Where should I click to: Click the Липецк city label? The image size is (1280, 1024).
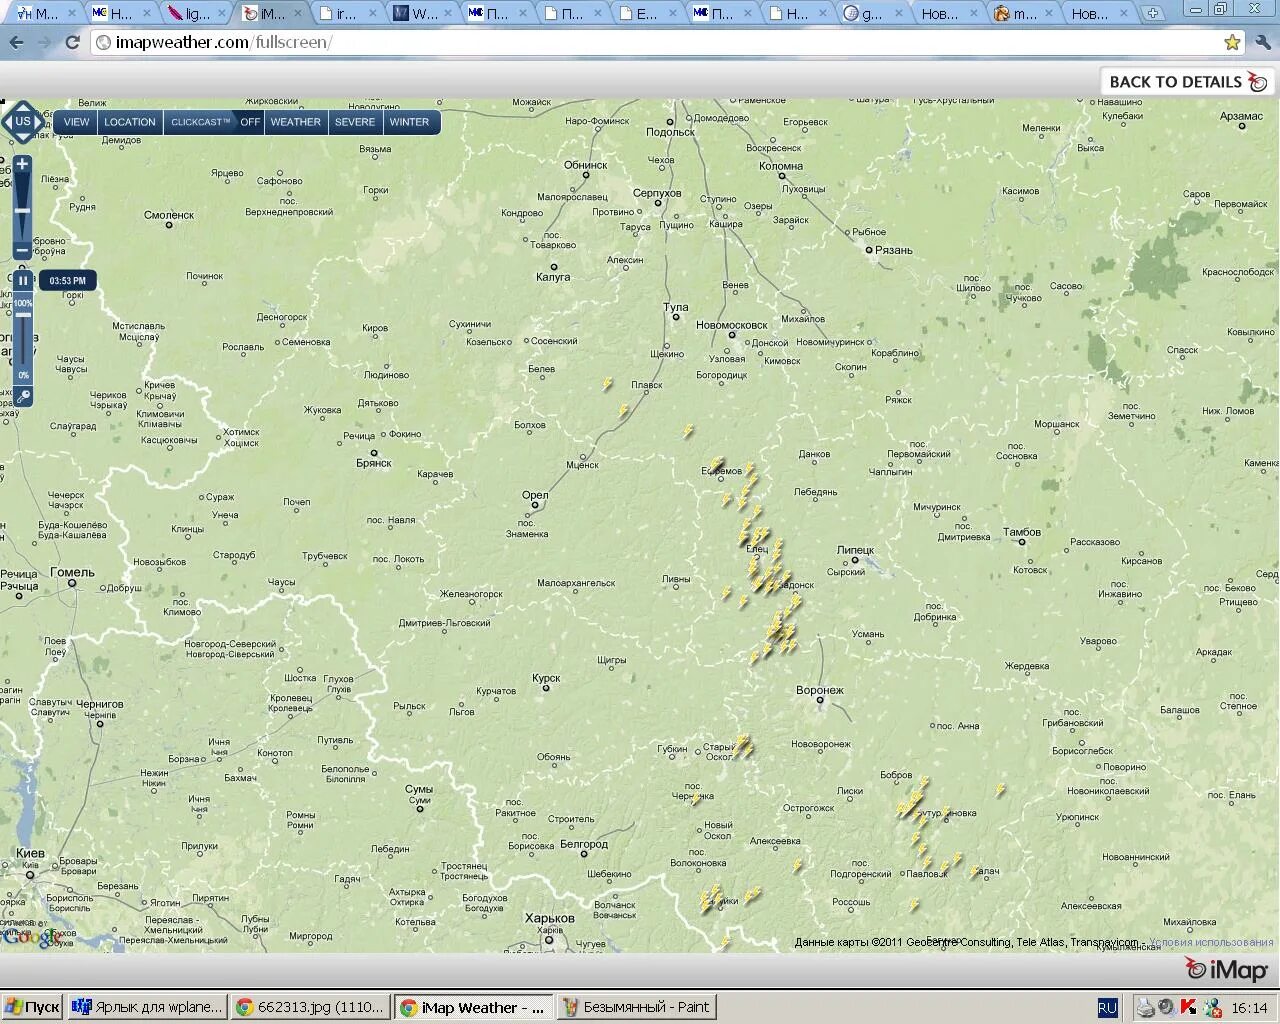[x=855, y=550]
